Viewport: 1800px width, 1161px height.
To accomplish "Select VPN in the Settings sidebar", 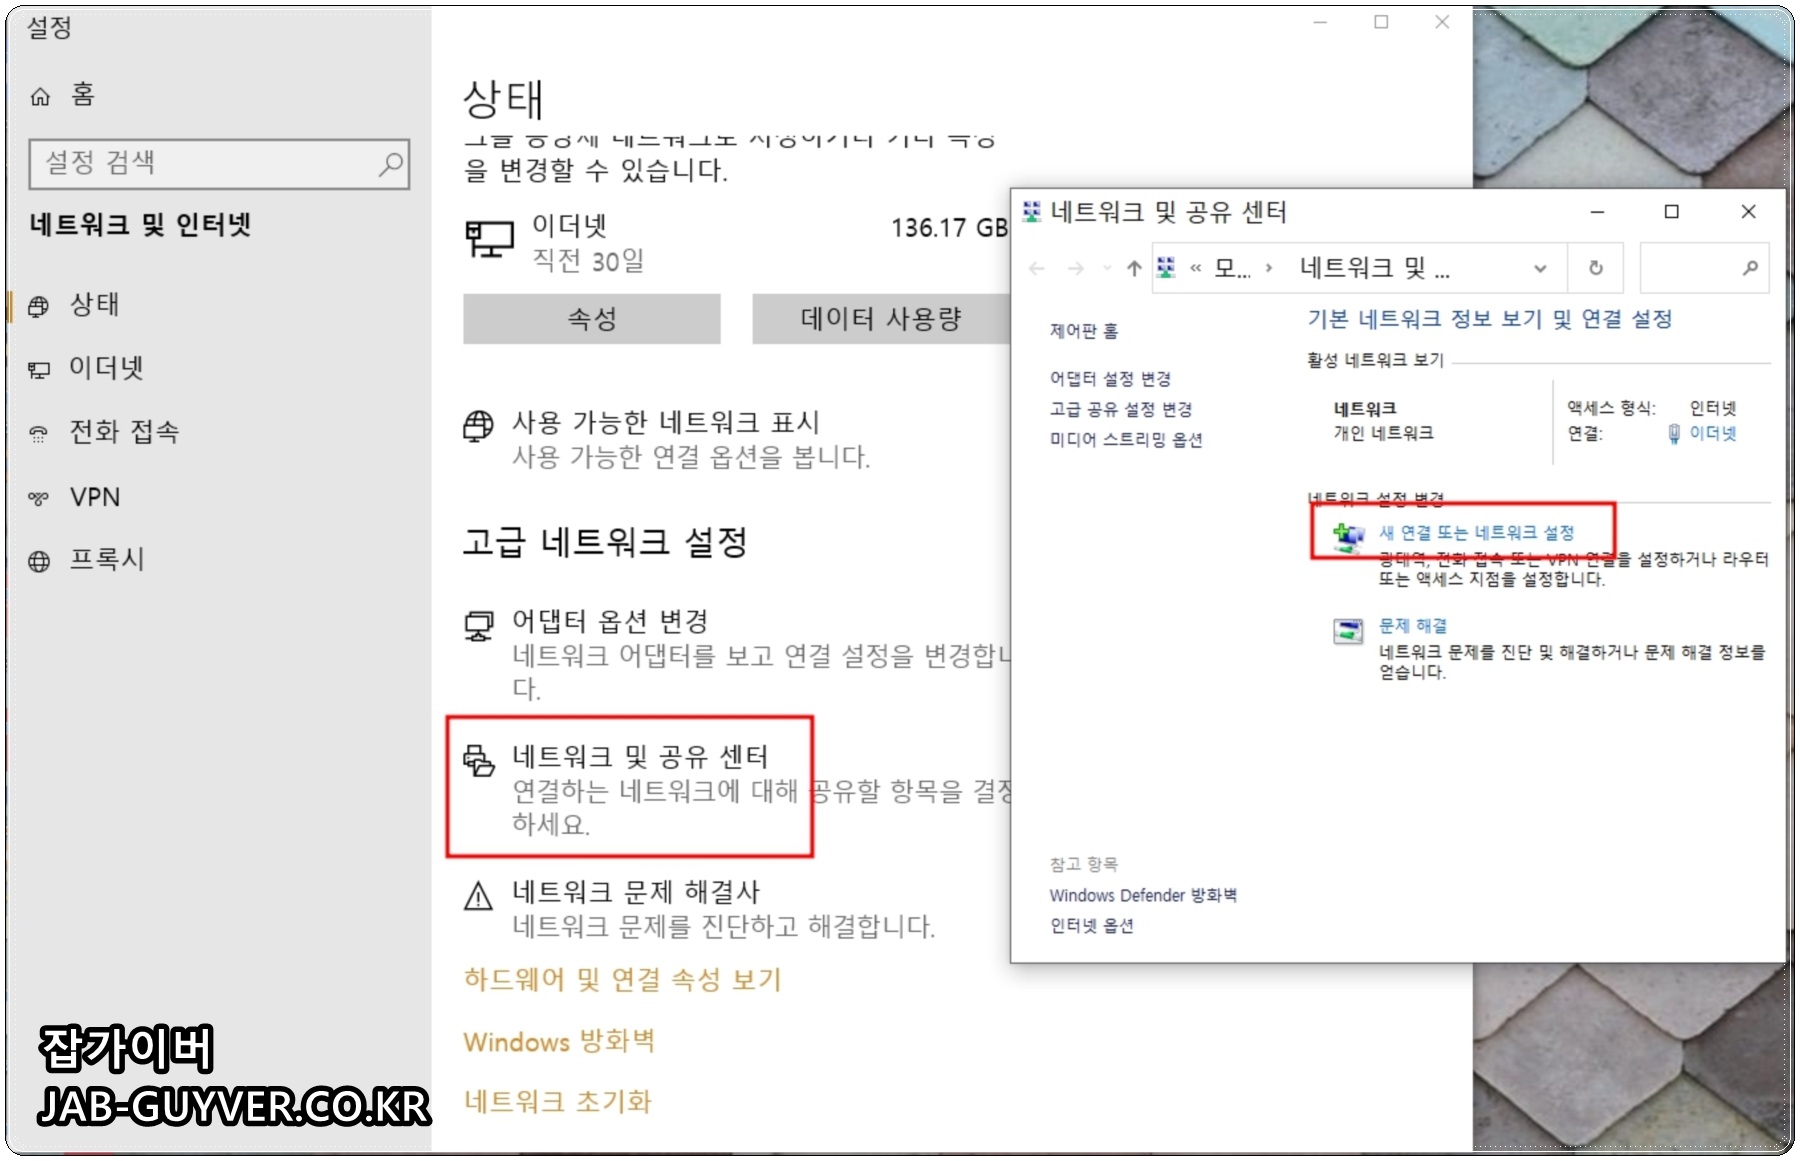I will [95, 497].
